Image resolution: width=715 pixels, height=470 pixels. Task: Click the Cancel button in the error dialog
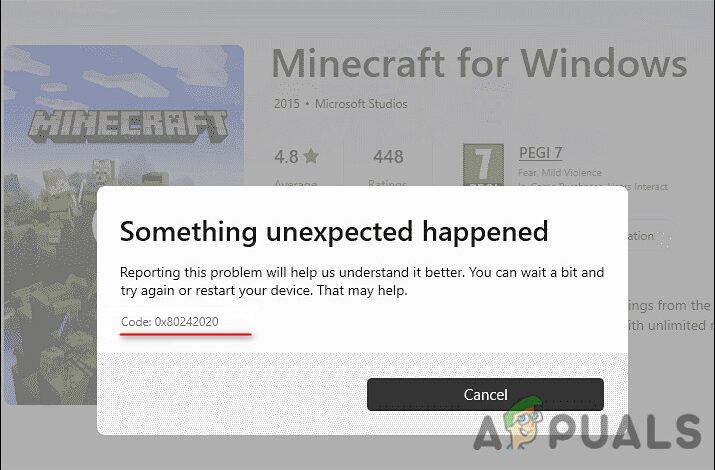click(x=485, y=394)
